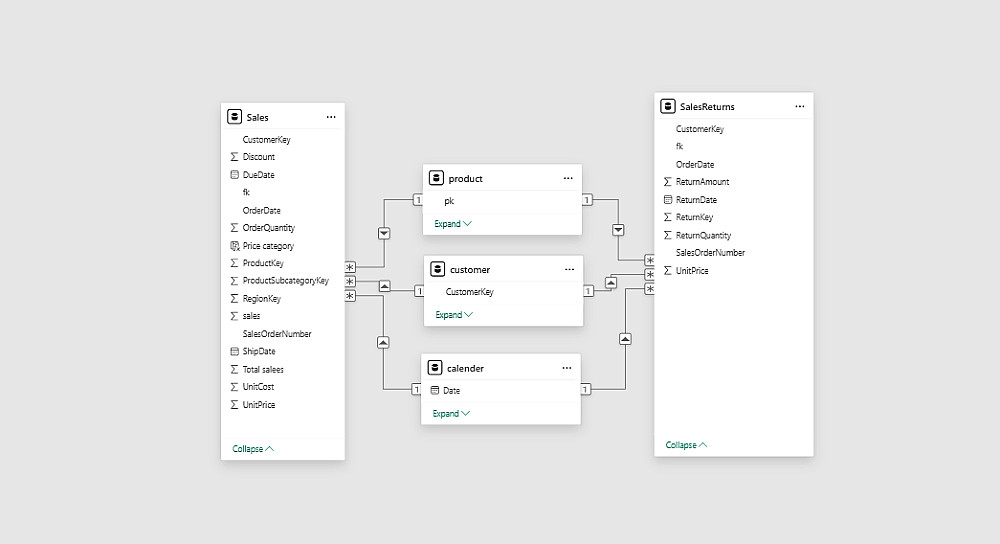1000x544 pixels.
Task: Open the SalesReturns table more options menu
Action: click(x=800, y=106)
